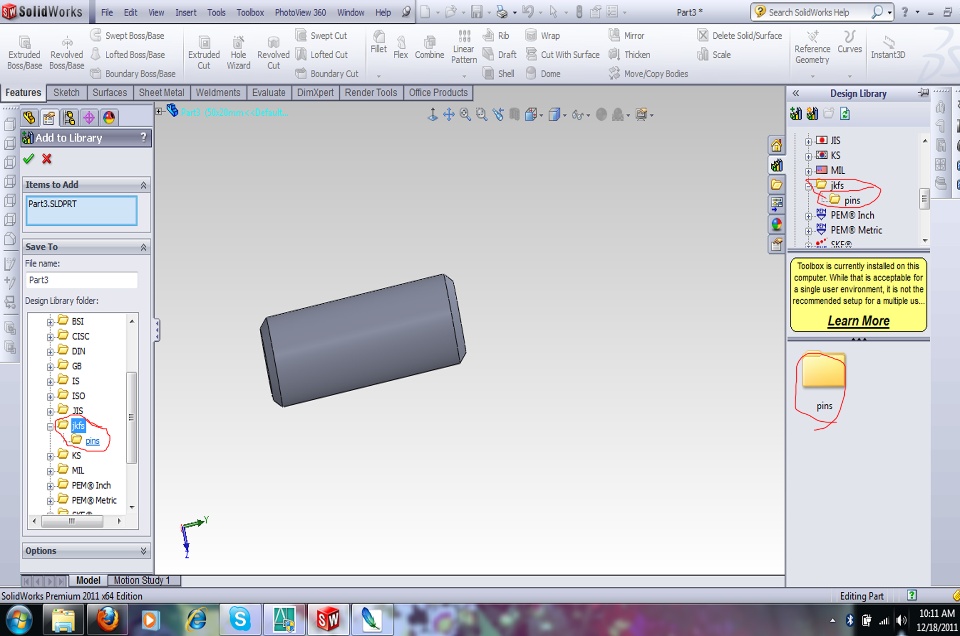Expand the Options section
The height and width of the screenshot is (636, 960).
[143, 551]
